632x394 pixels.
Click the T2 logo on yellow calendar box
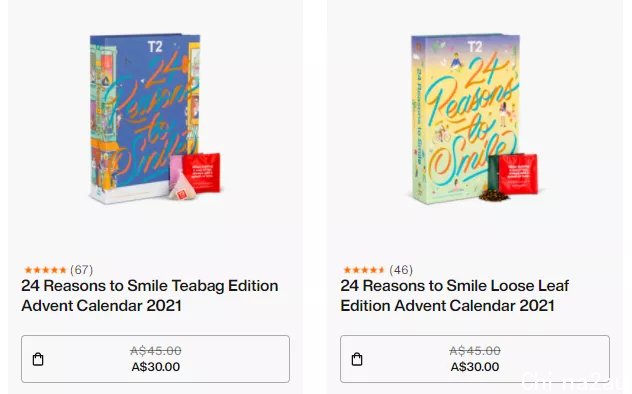pos(475,47)
